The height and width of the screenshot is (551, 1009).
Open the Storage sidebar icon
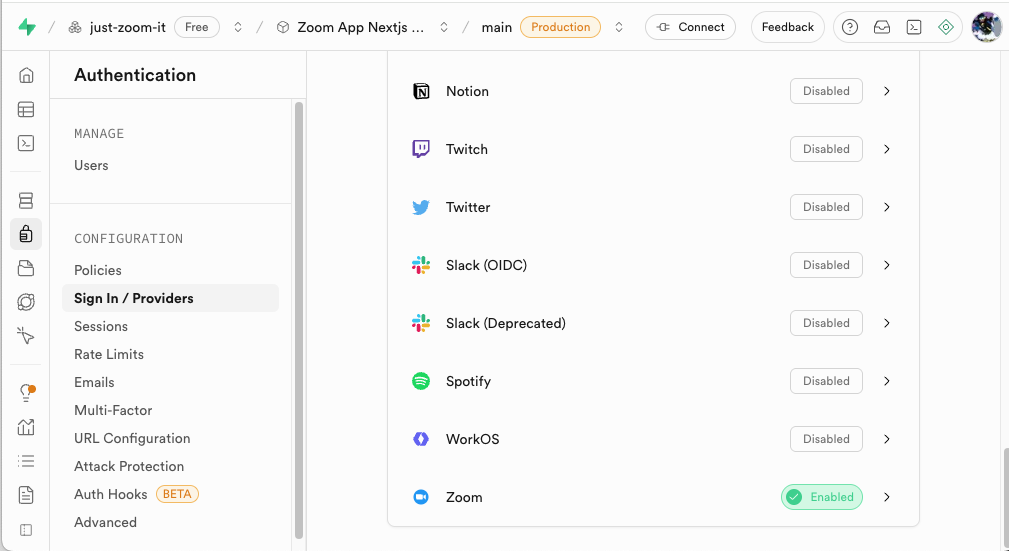pos(26,268)
